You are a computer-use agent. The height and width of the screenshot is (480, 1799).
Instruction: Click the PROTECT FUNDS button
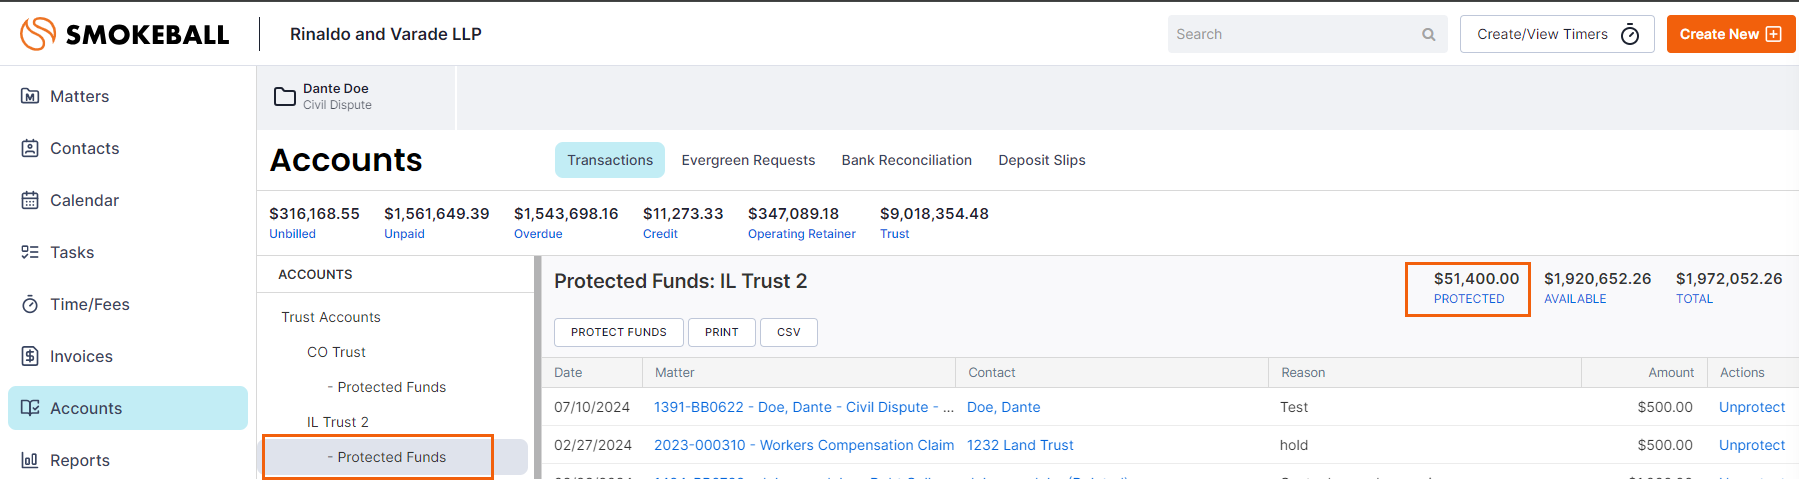[x=619, y=332]
